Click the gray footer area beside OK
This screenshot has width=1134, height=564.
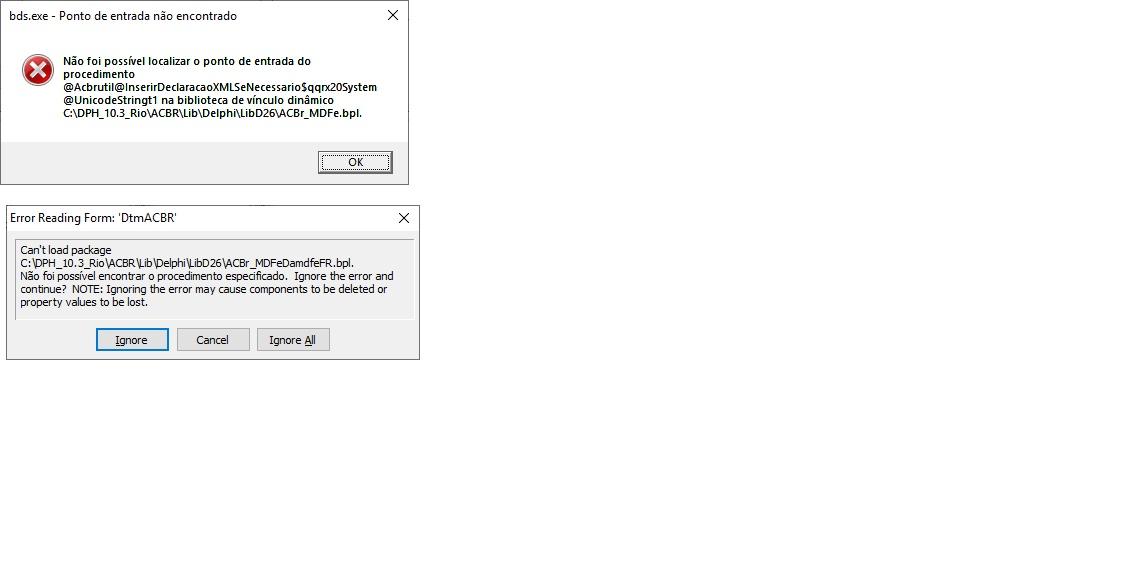pos(159,163)
